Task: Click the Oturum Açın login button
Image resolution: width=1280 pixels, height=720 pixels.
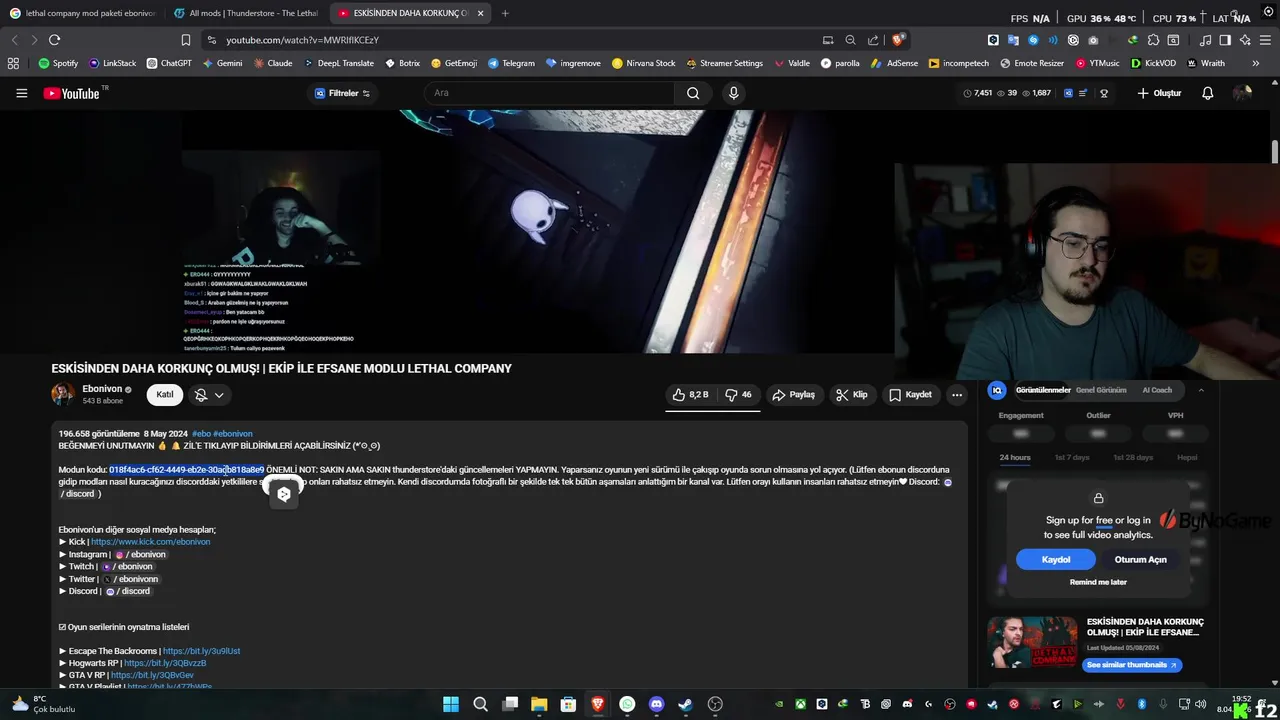Action: click(x=1141, y=560)
